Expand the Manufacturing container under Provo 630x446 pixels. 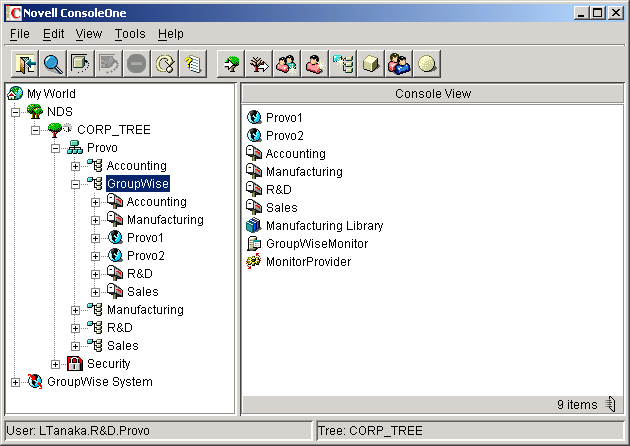pos(75,310)
